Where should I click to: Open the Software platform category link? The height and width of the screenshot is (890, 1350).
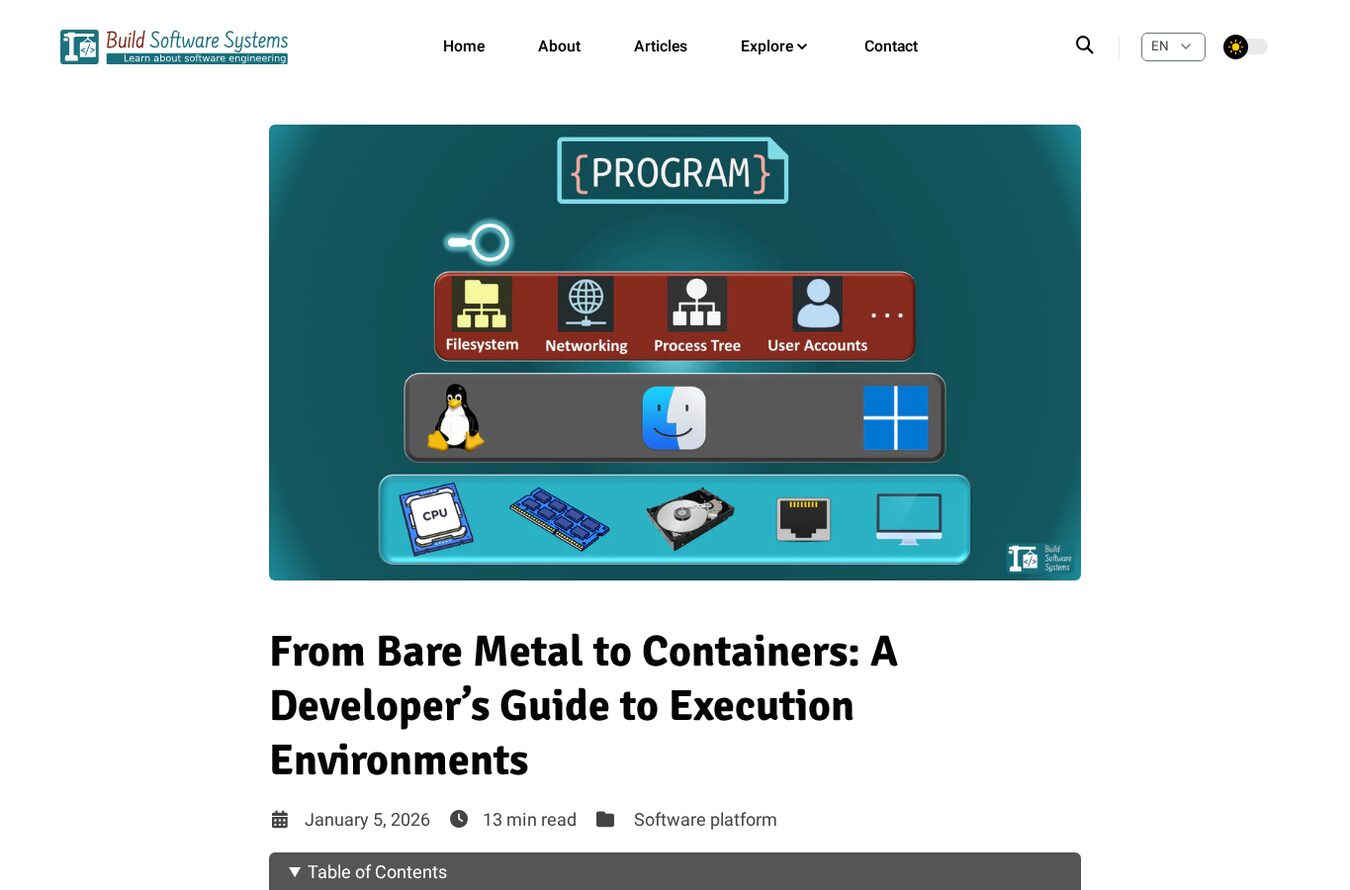(x=705, y=820)
